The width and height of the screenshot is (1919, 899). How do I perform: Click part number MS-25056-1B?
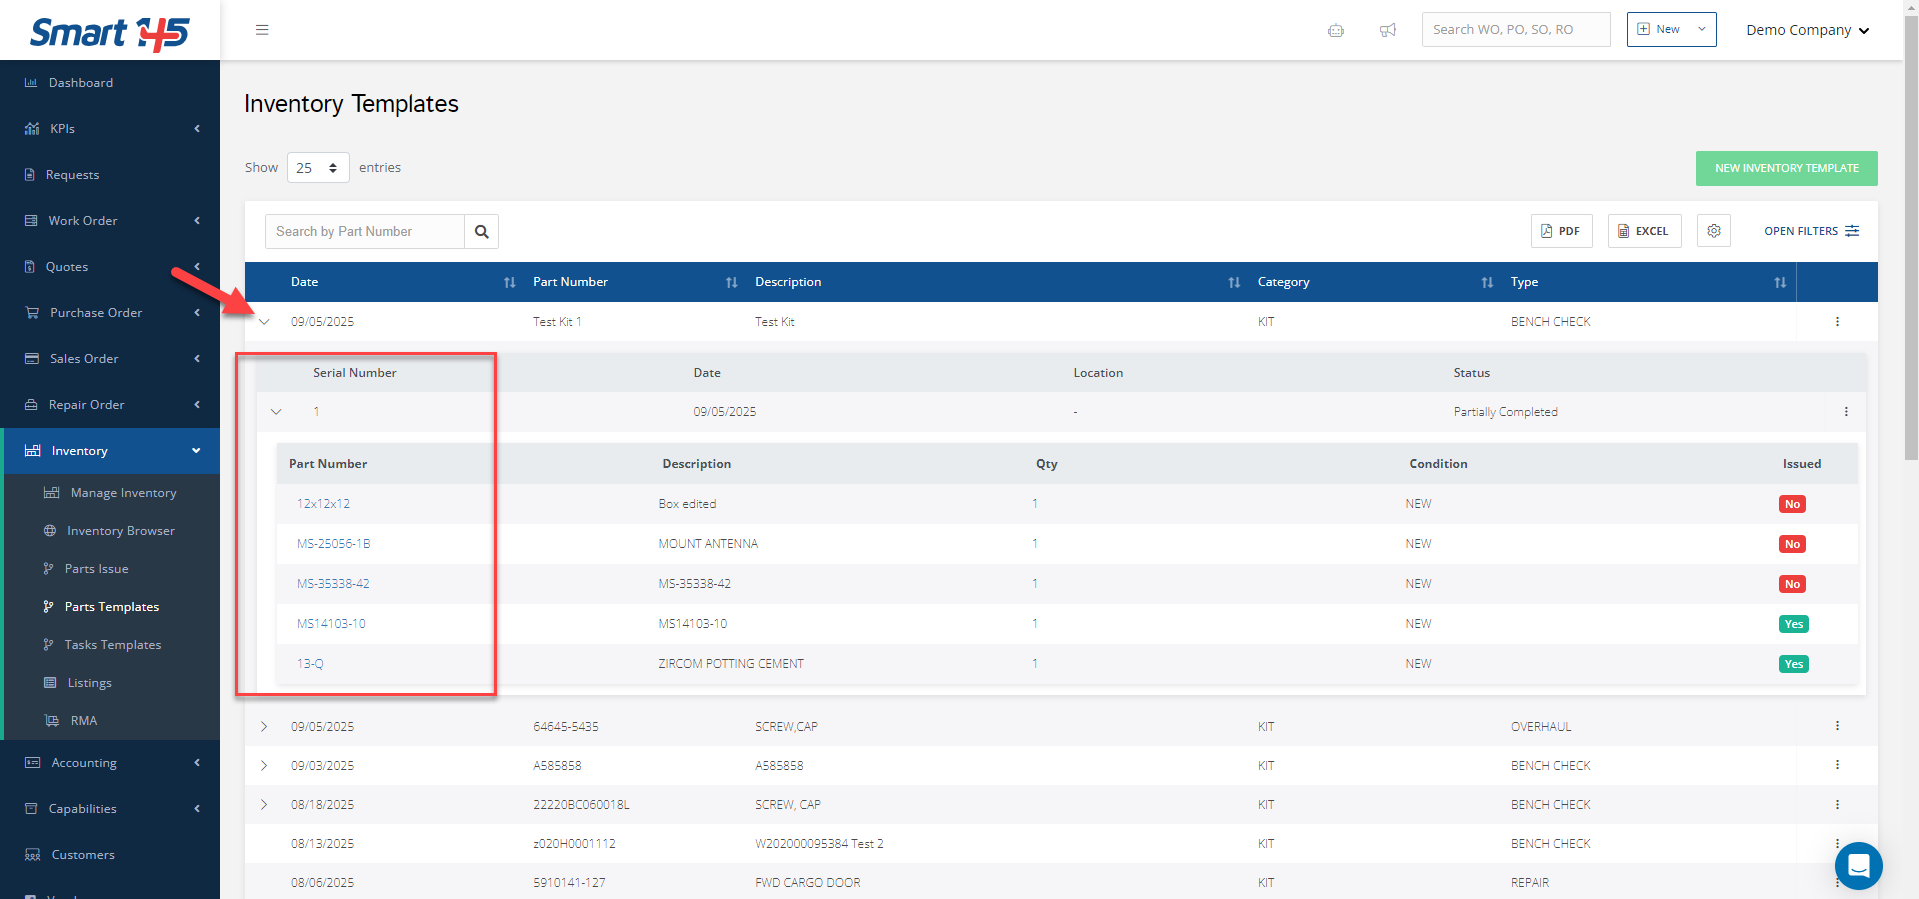(x=334, y=544)
